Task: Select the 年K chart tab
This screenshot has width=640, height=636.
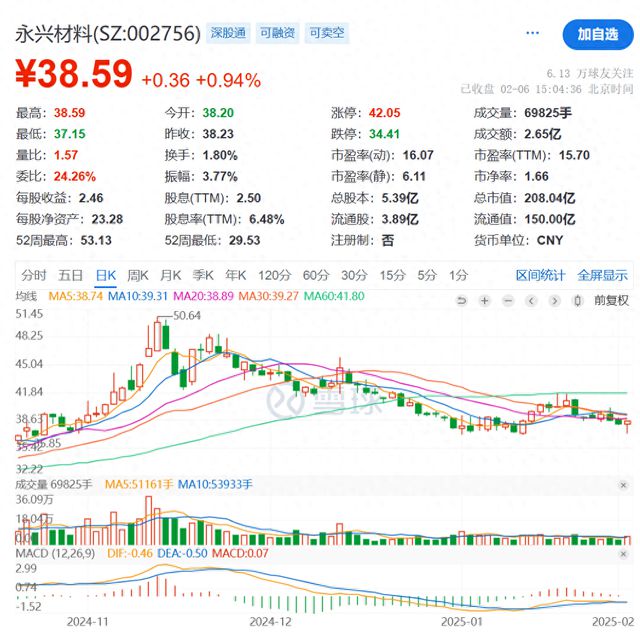Action: point(236,276)
